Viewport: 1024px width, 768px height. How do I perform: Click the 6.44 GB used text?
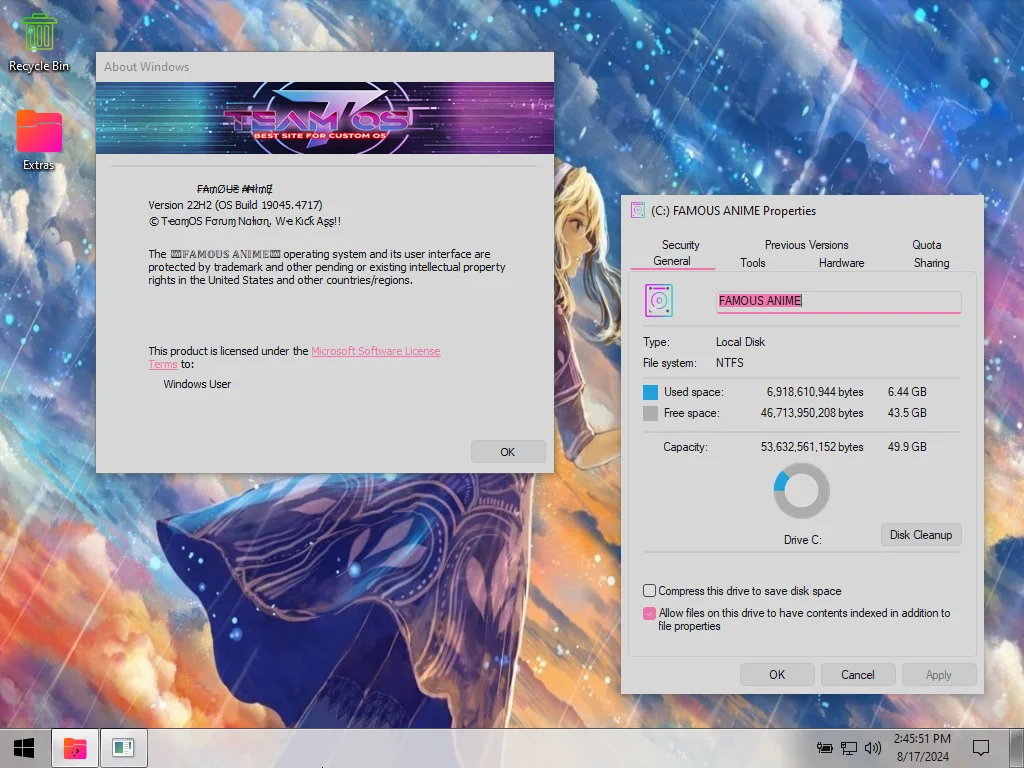click(x=907, y=392)
